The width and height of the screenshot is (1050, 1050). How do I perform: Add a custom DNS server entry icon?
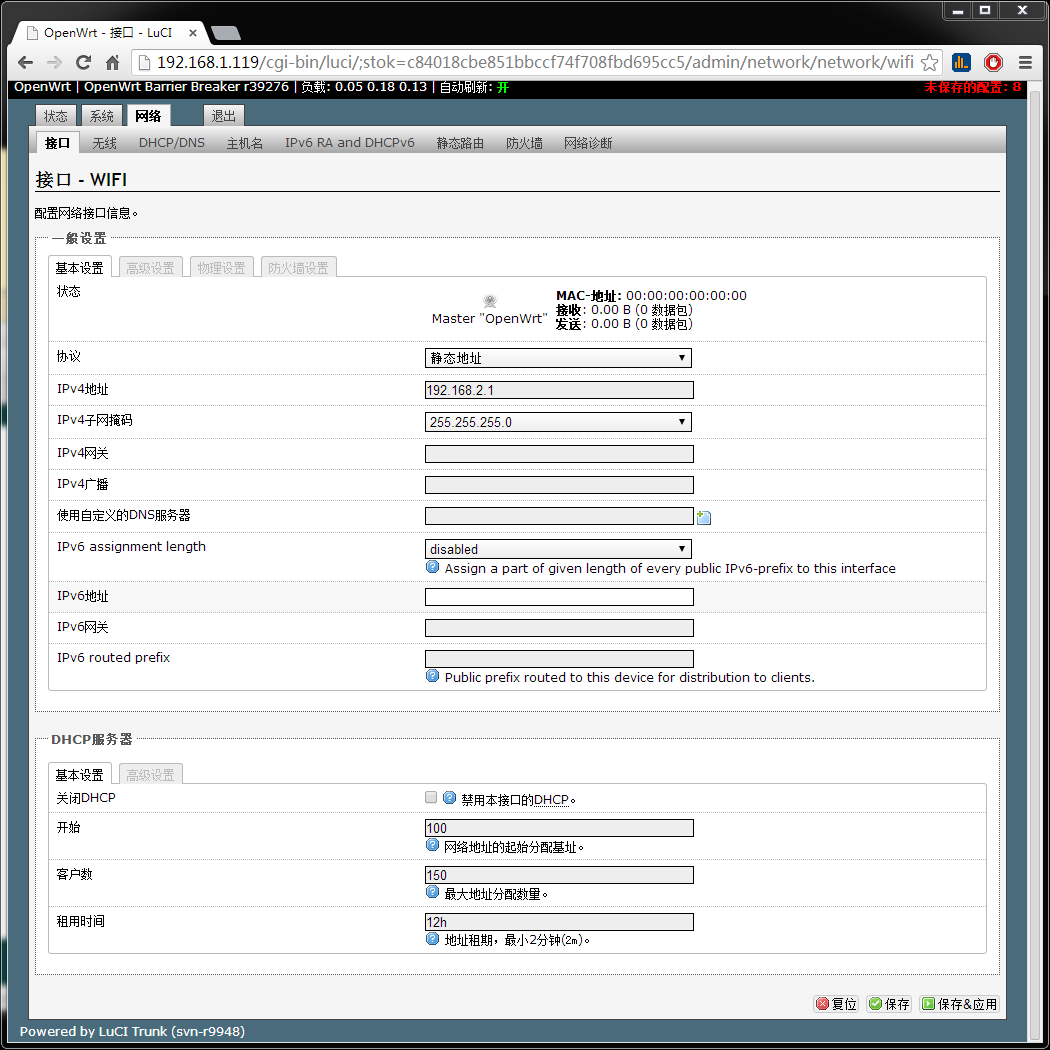[703, 517]
